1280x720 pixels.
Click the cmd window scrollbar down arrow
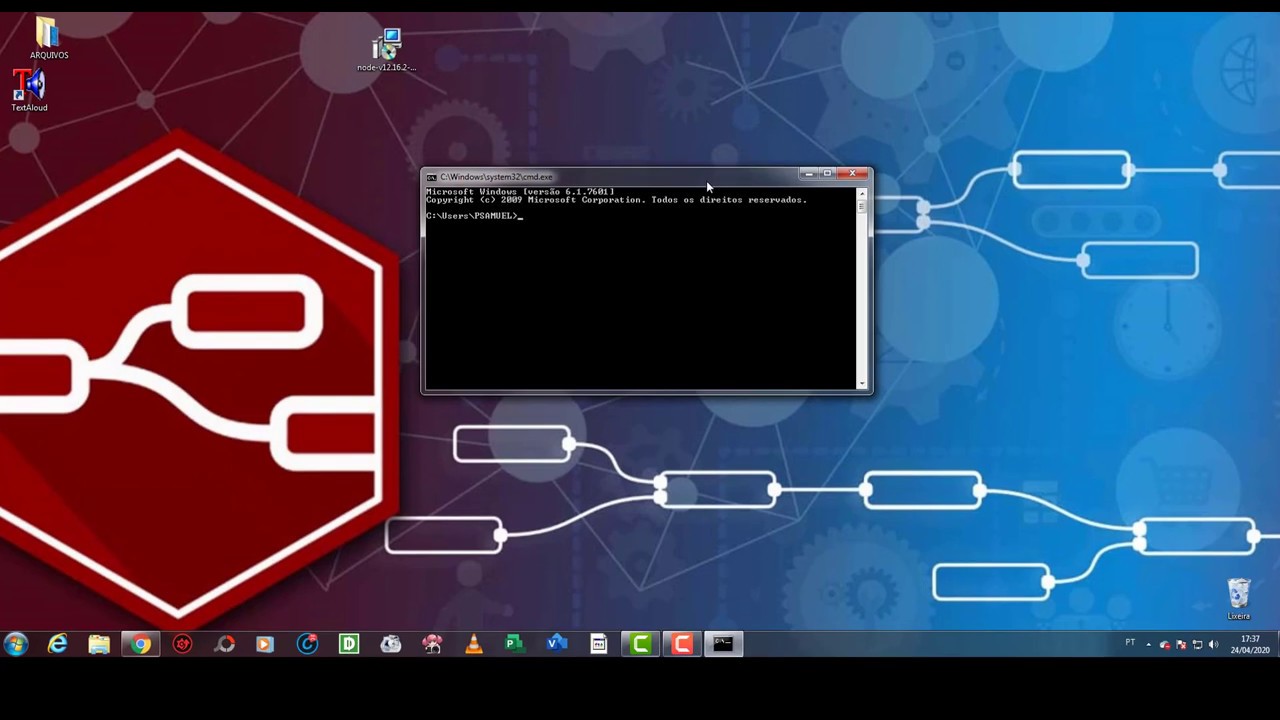862,383
